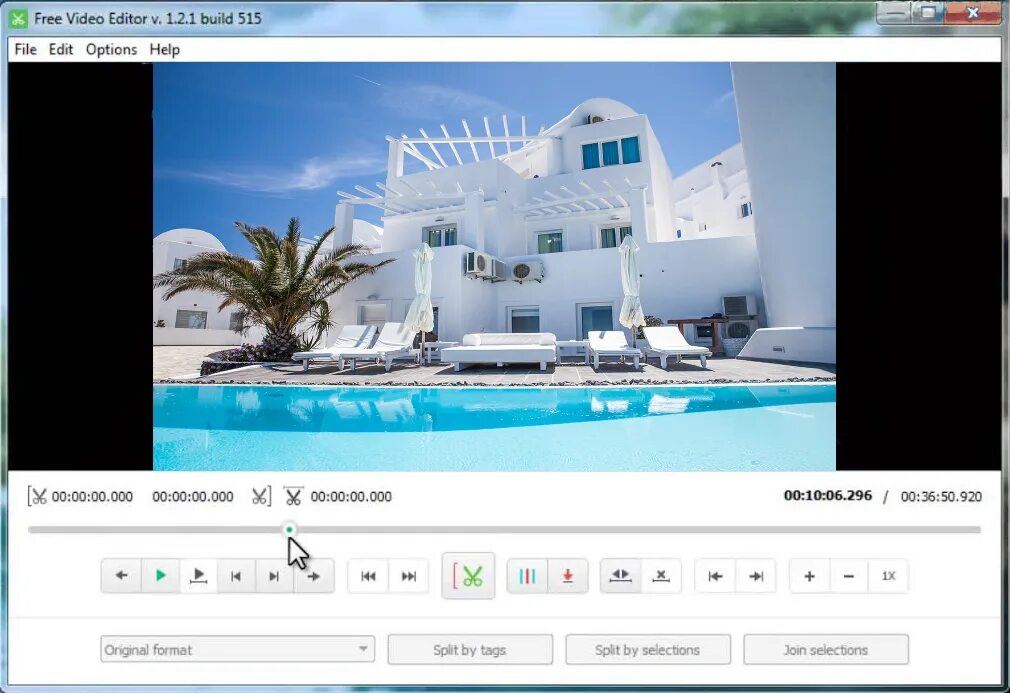Go to next frame button

click(274, 576)
